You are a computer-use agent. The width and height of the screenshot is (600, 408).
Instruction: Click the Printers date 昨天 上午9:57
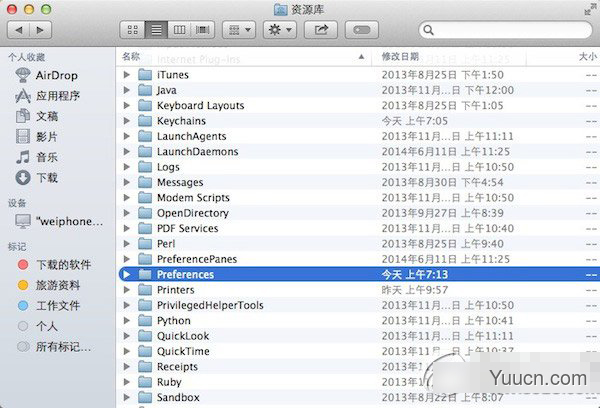pos(414,290)
